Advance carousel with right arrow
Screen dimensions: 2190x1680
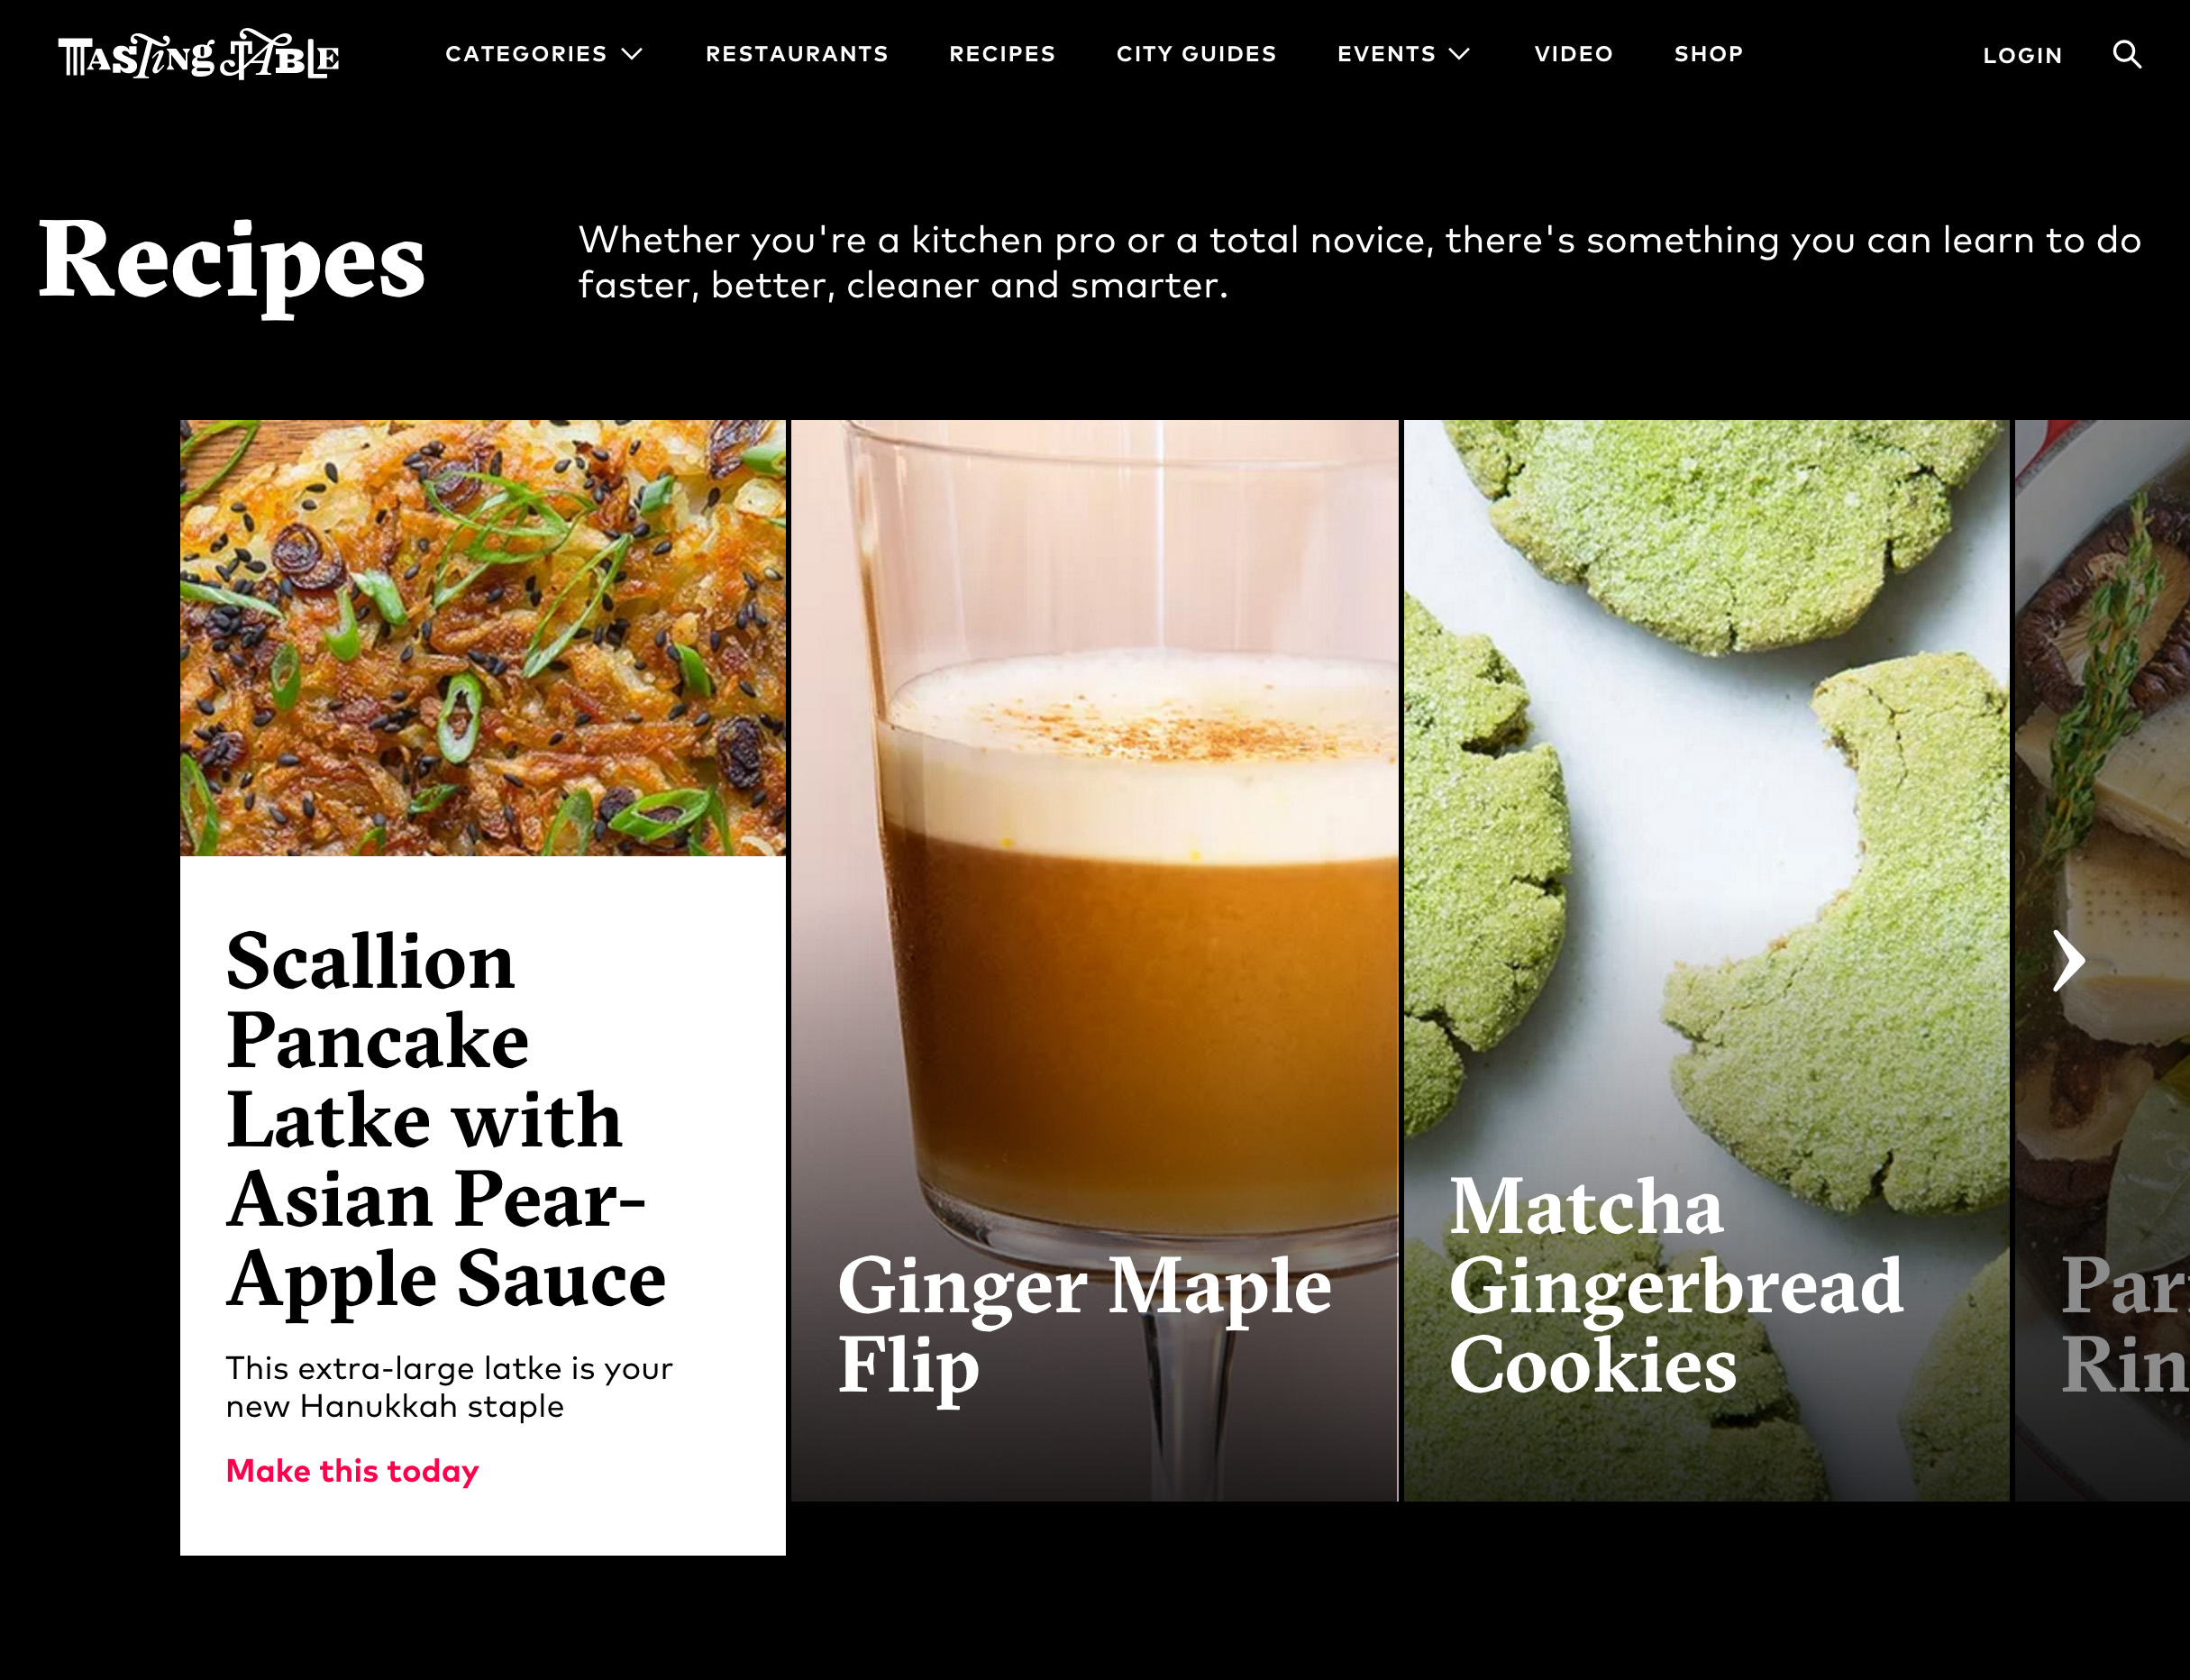pyautogui.click(x=2068, y=961)
